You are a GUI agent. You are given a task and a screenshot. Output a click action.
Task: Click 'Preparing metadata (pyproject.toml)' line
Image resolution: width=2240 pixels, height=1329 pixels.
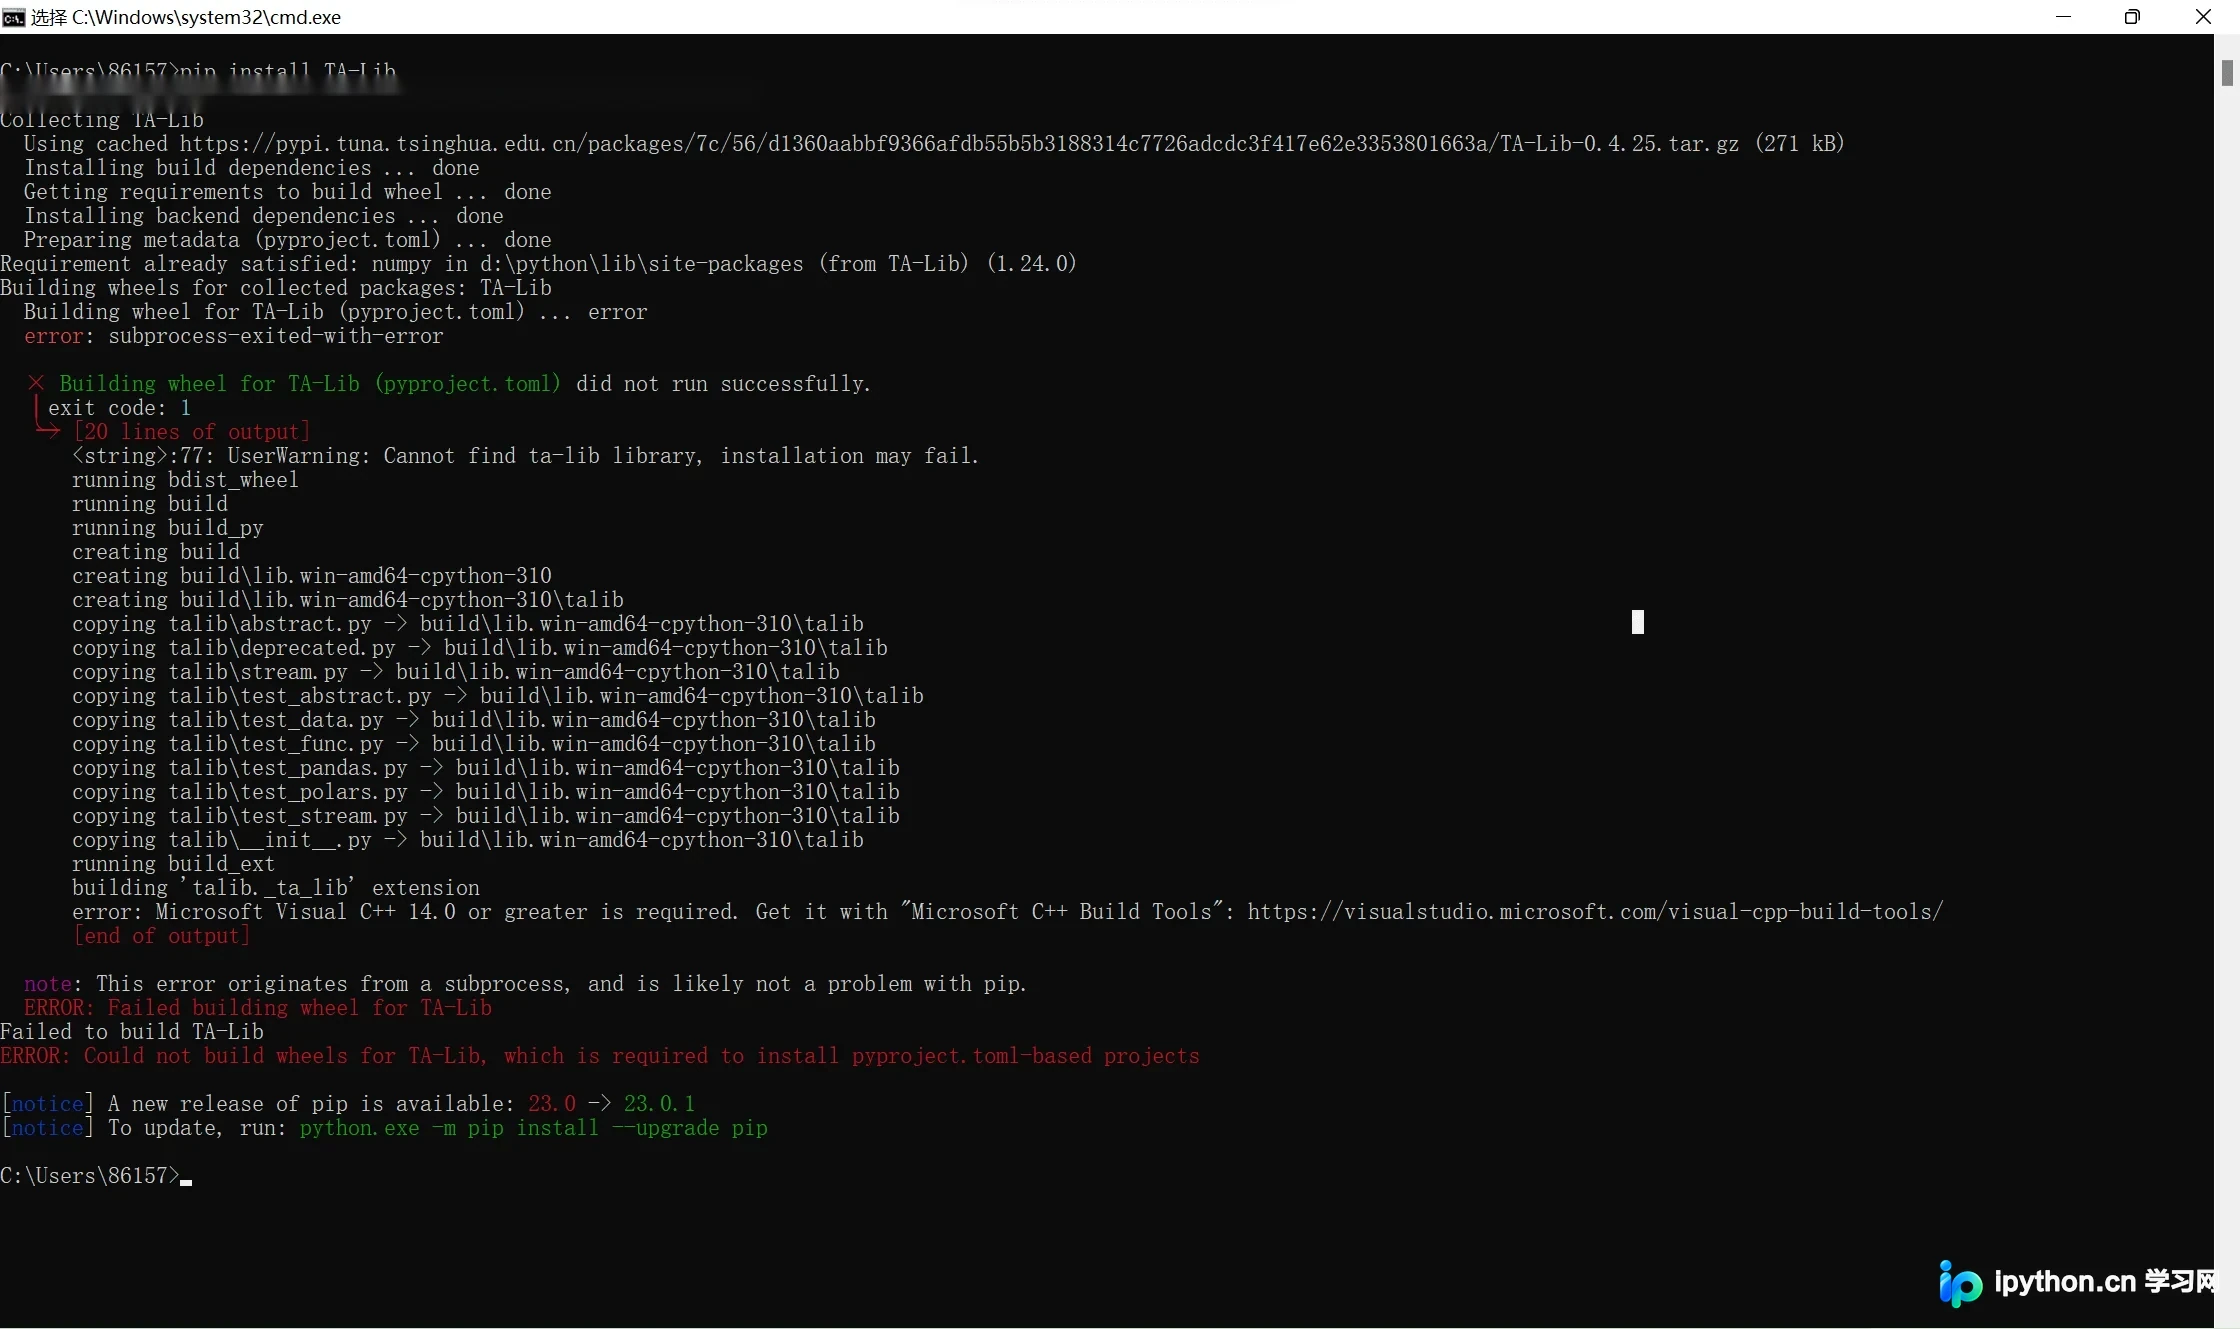click(288, 239)
